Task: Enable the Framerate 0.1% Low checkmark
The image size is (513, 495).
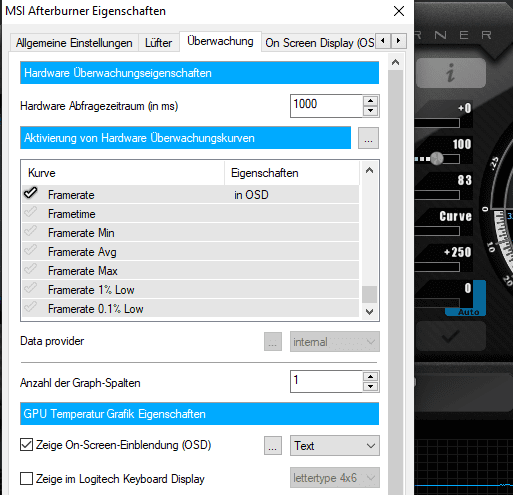Action: [30, 307]
